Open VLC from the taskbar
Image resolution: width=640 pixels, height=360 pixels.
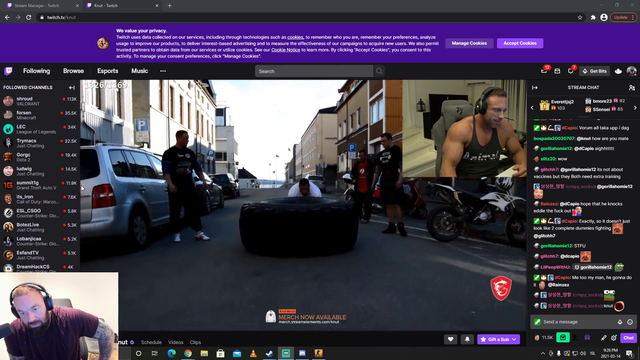tap(253, 353)
